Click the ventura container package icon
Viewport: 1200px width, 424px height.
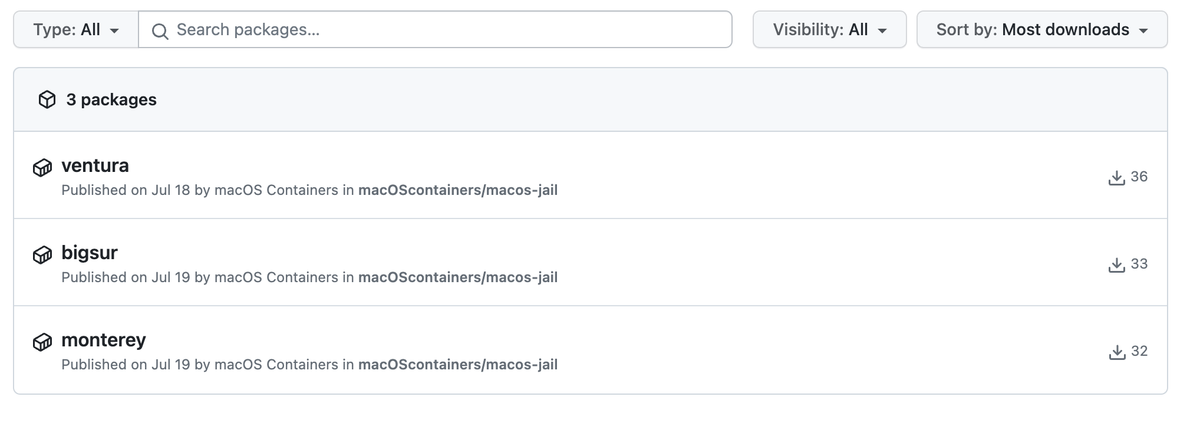pyautogui.click(x=42, y=168)
